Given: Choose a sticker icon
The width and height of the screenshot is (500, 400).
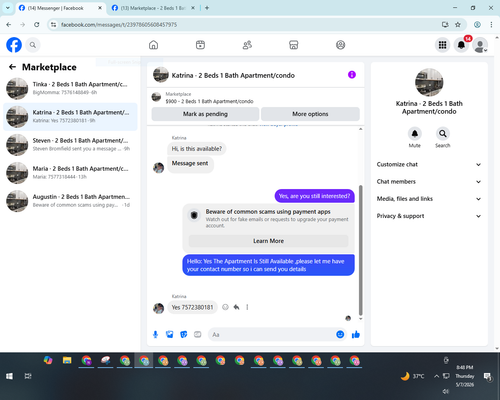Looking at the screenshot, I should (x=184, y=334).
